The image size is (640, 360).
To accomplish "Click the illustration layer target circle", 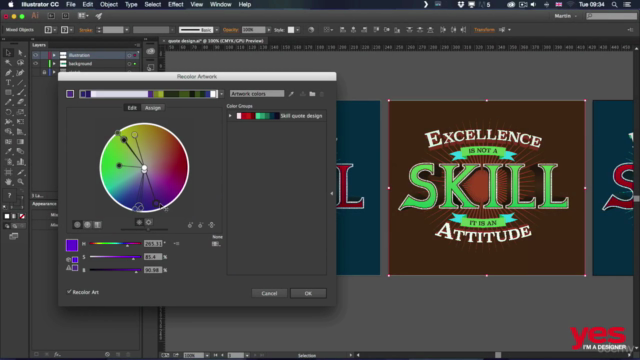I will click(129, 55).
